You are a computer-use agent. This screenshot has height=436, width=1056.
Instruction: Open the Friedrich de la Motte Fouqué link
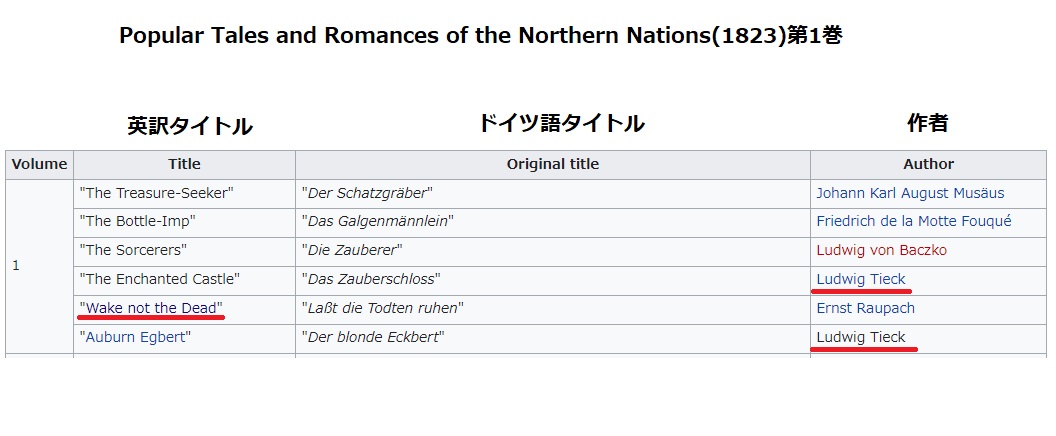tap(914, 222)
